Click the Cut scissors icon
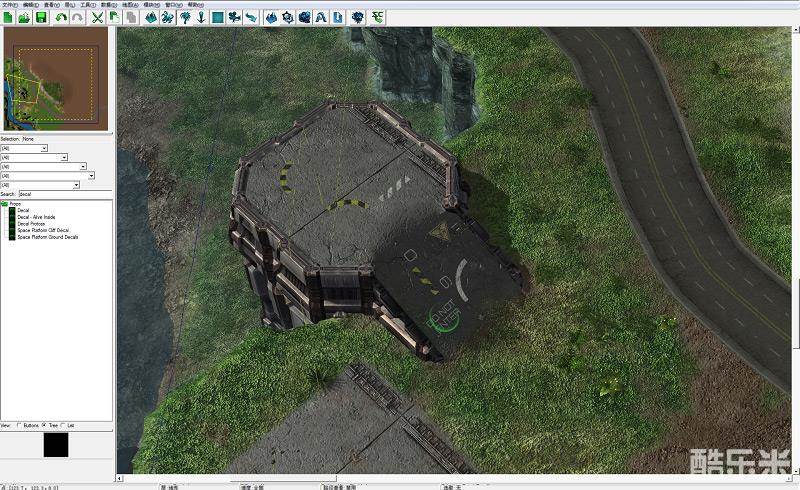The image size is (800, 490). point(98,17)
